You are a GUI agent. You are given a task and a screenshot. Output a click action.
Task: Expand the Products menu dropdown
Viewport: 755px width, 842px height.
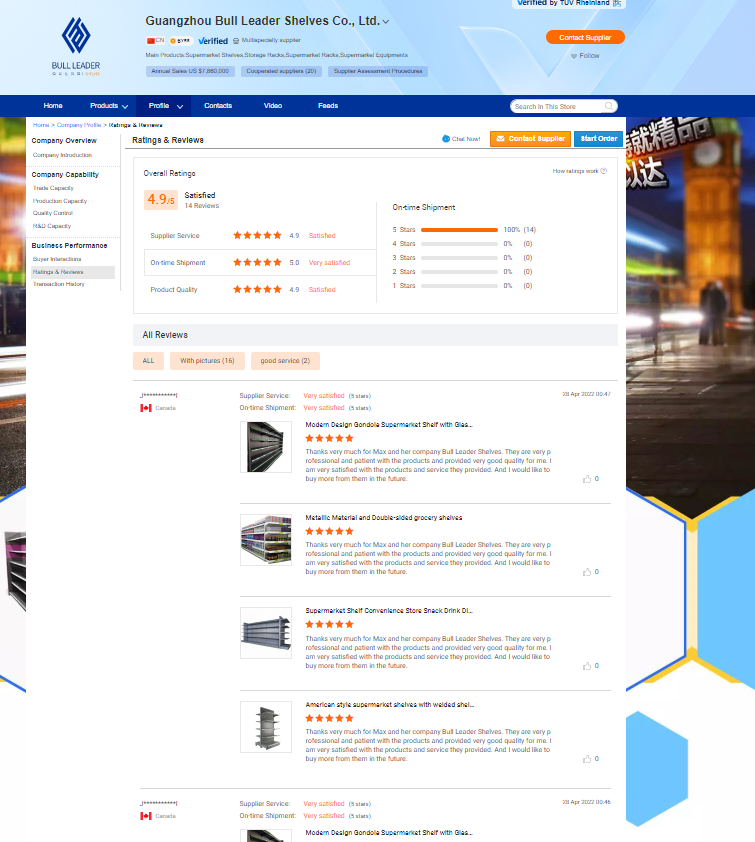pyautogui.click(x=125, y=106)
